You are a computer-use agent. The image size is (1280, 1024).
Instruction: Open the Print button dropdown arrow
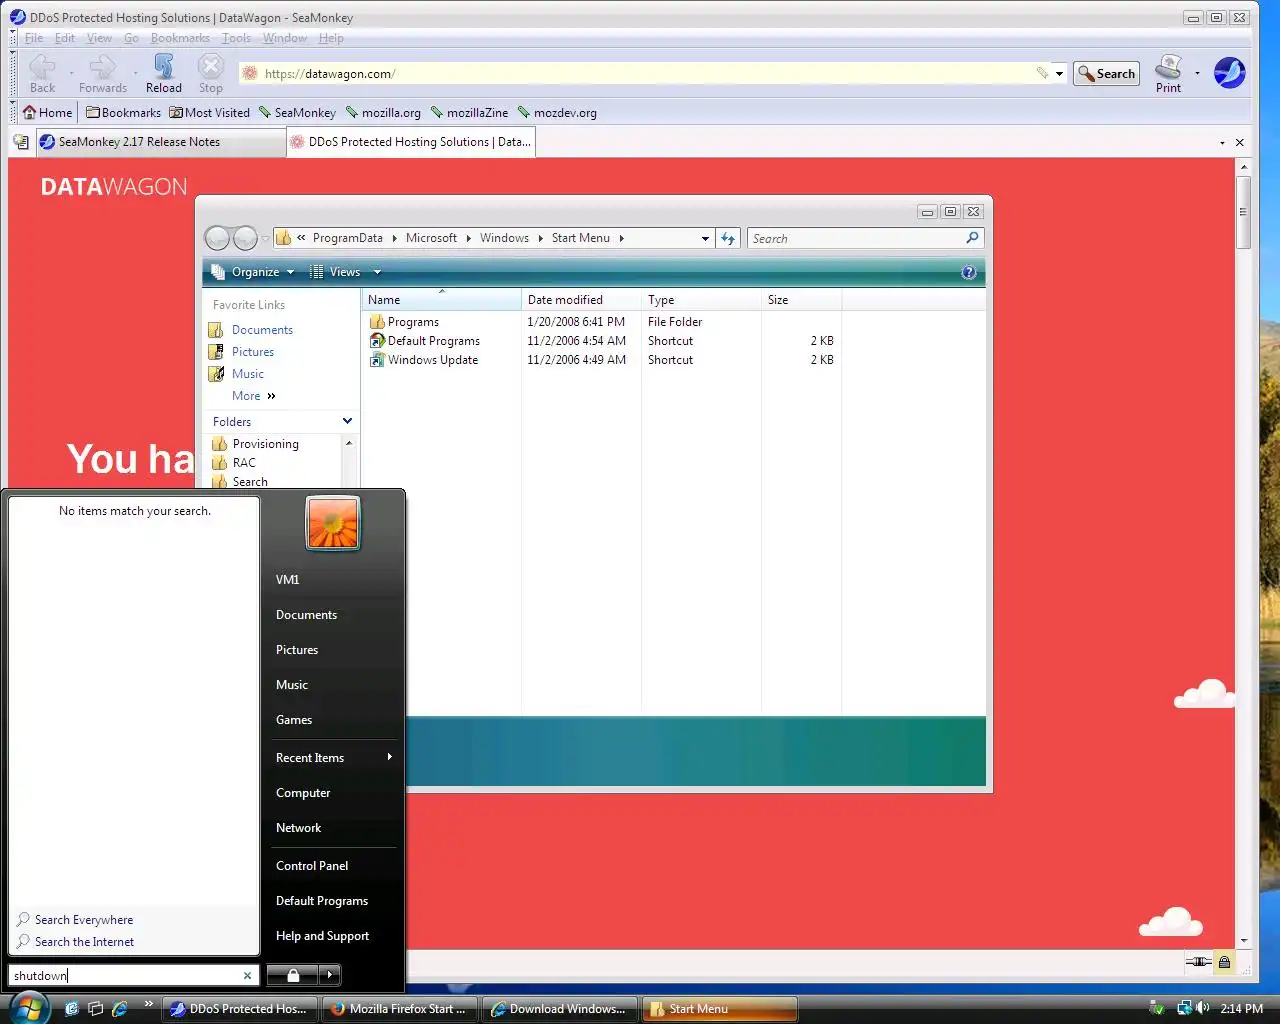[1197, 73]
